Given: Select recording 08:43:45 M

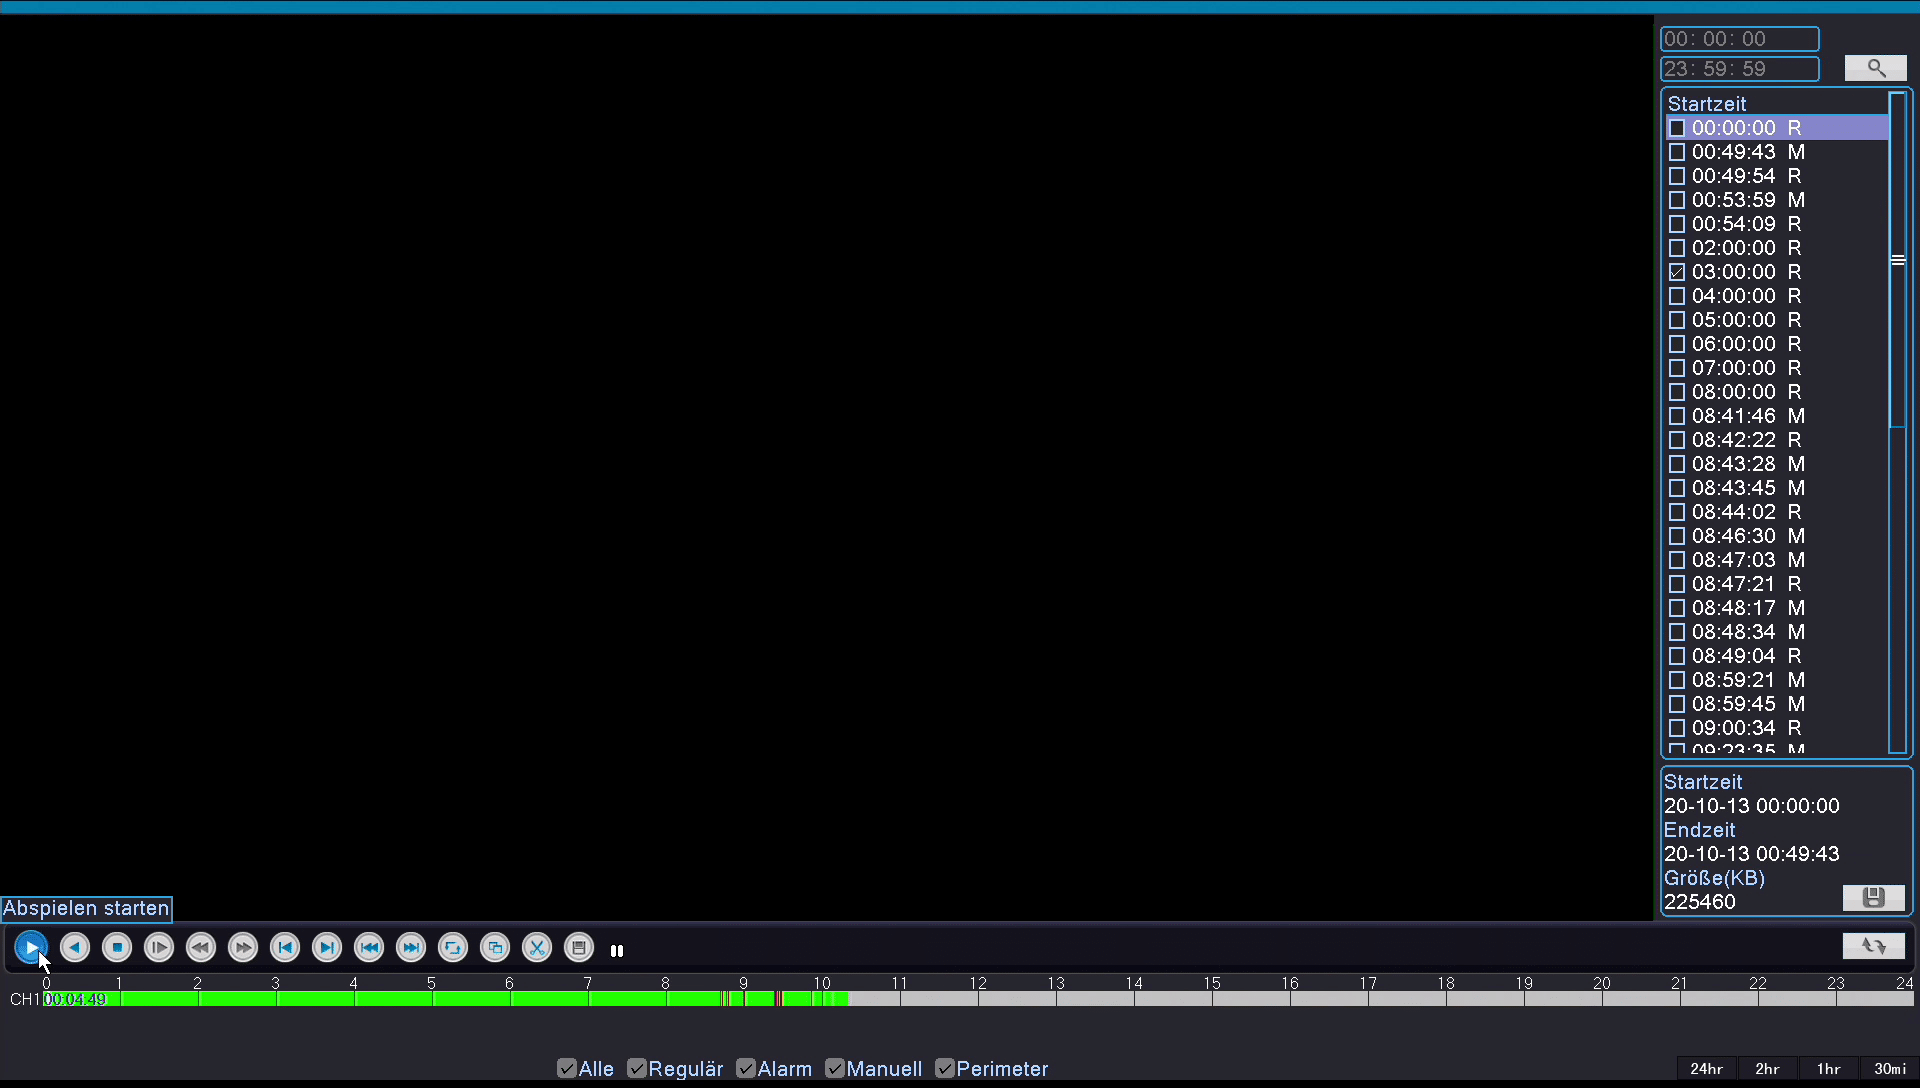Looking at the screenshot, I should click(1777, 488).
